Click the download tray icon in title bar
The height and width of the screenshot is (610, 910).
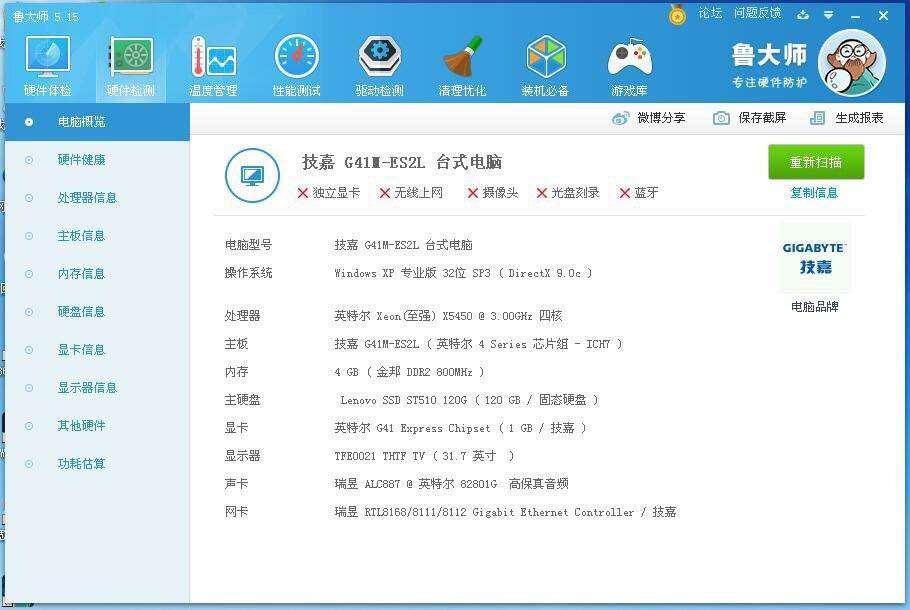click(803, 15)
